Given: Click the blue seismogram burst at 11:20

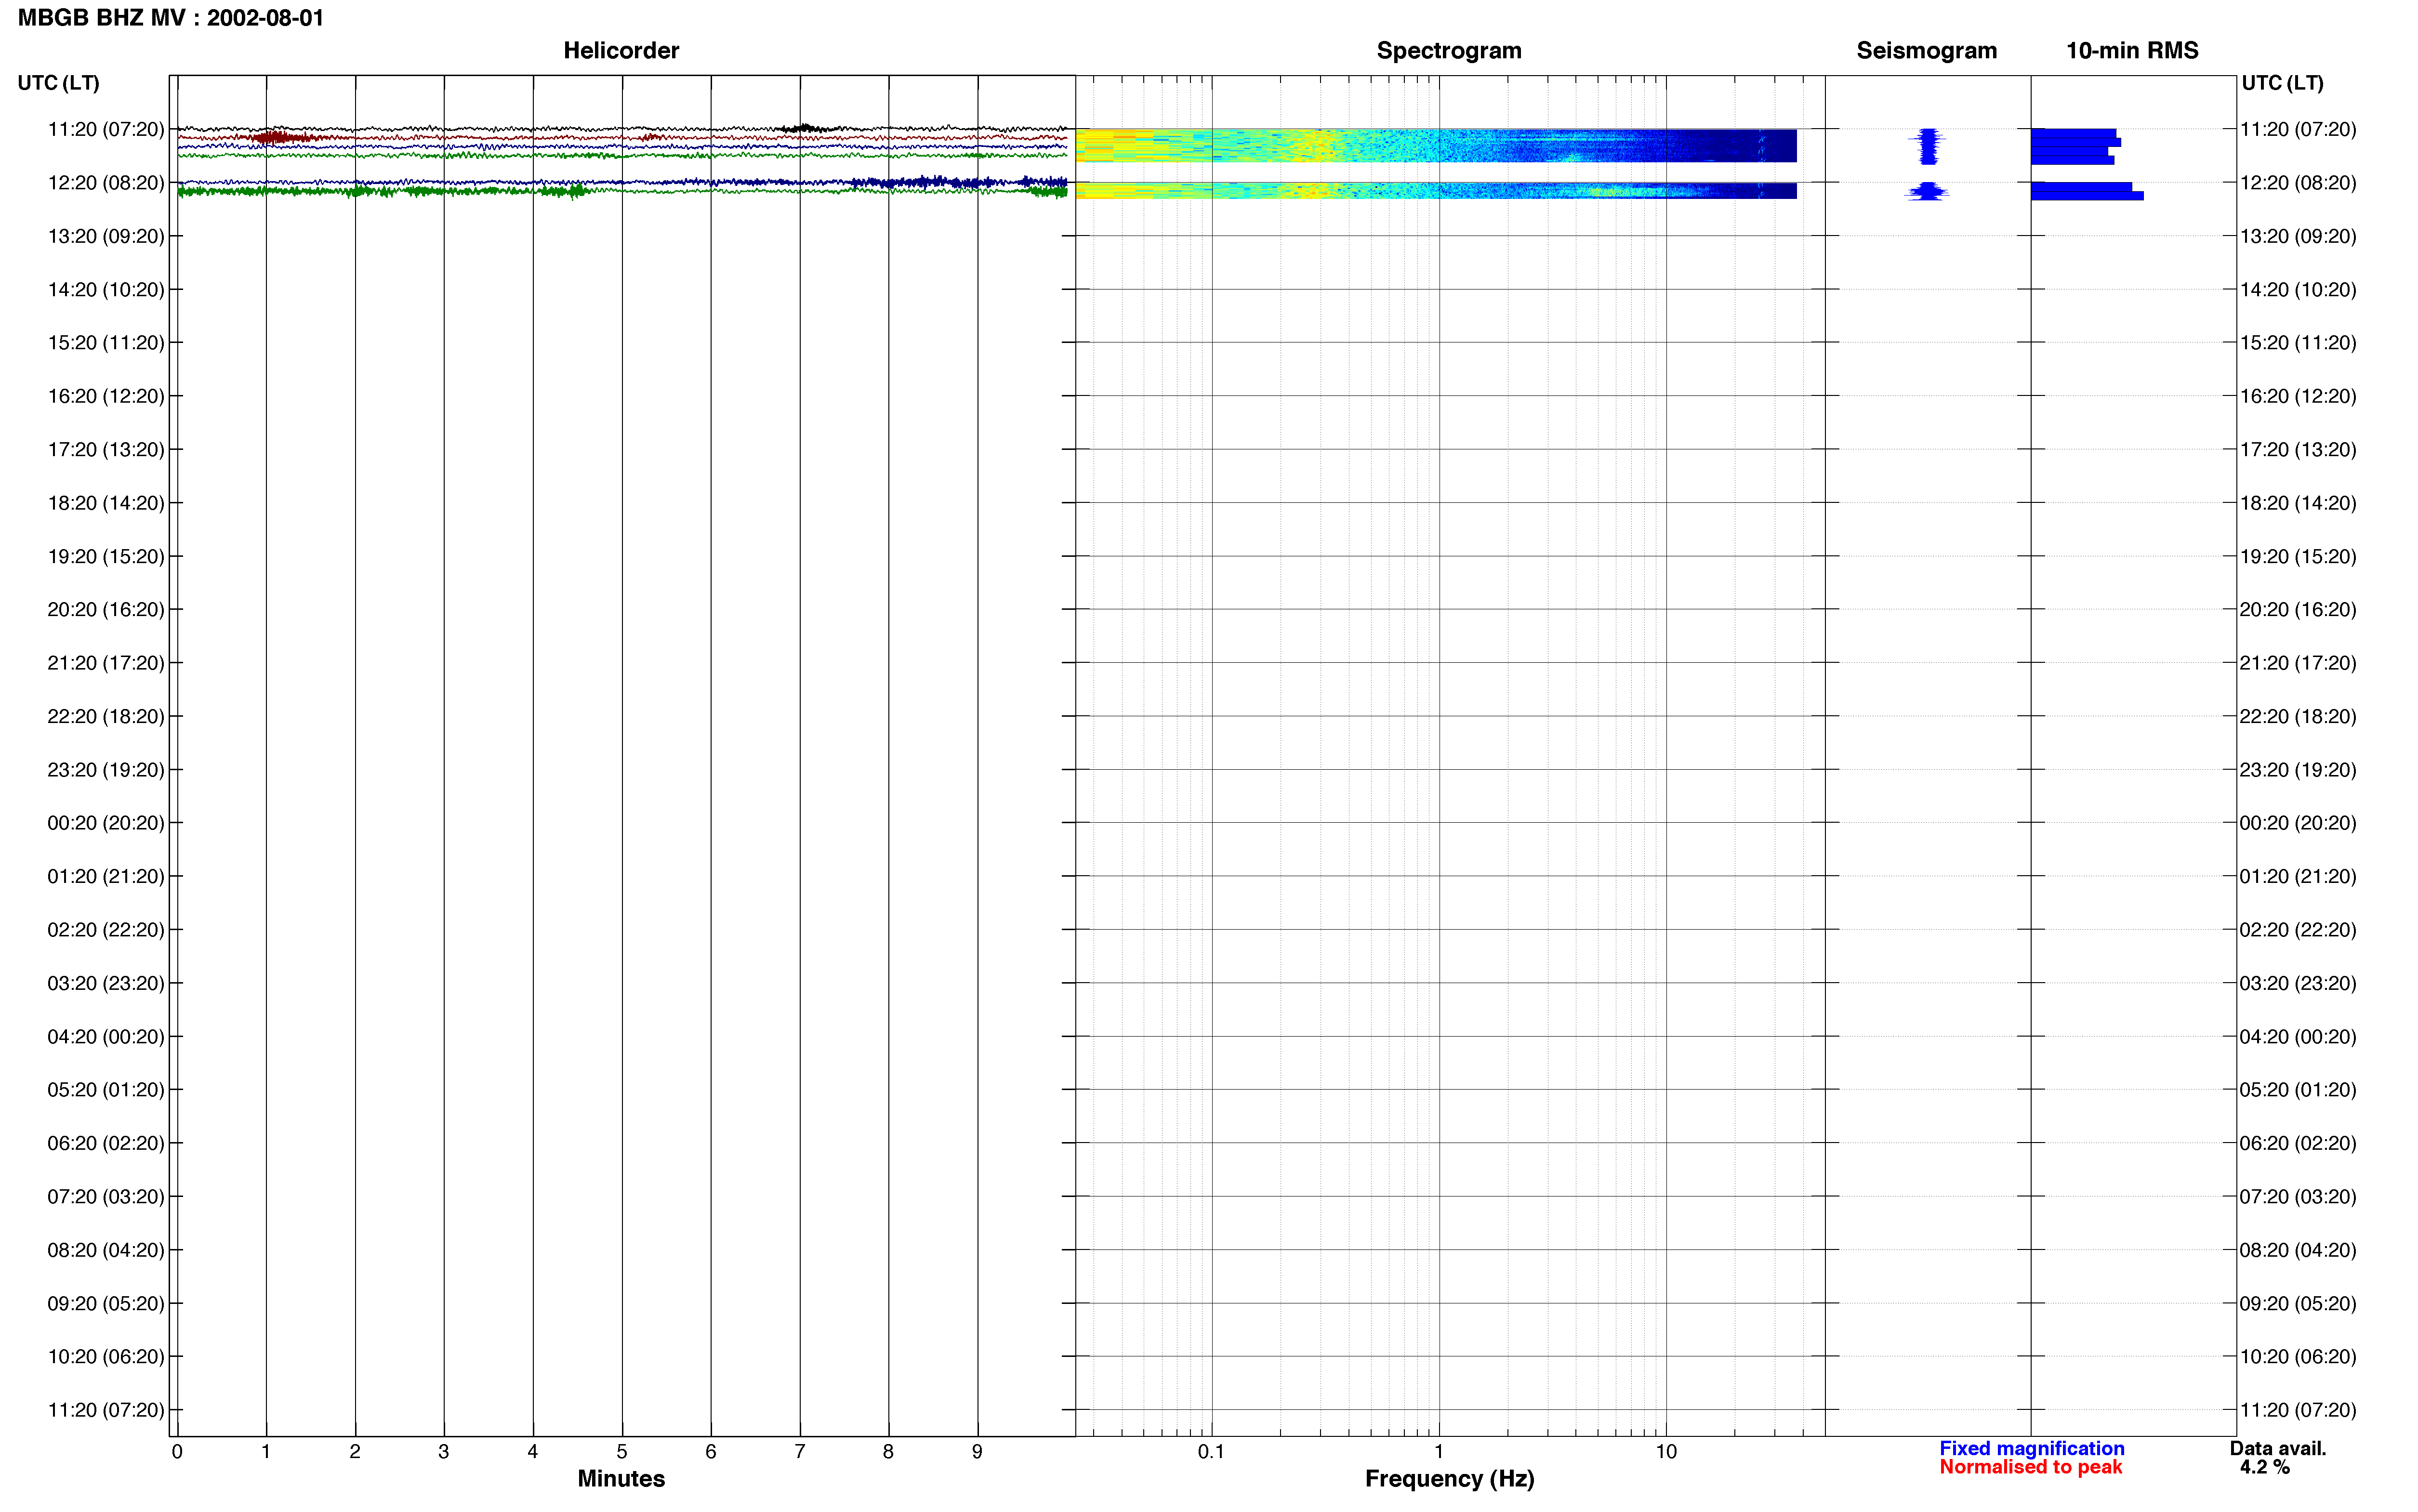Looking at the screenshot, I should 1928,146.
